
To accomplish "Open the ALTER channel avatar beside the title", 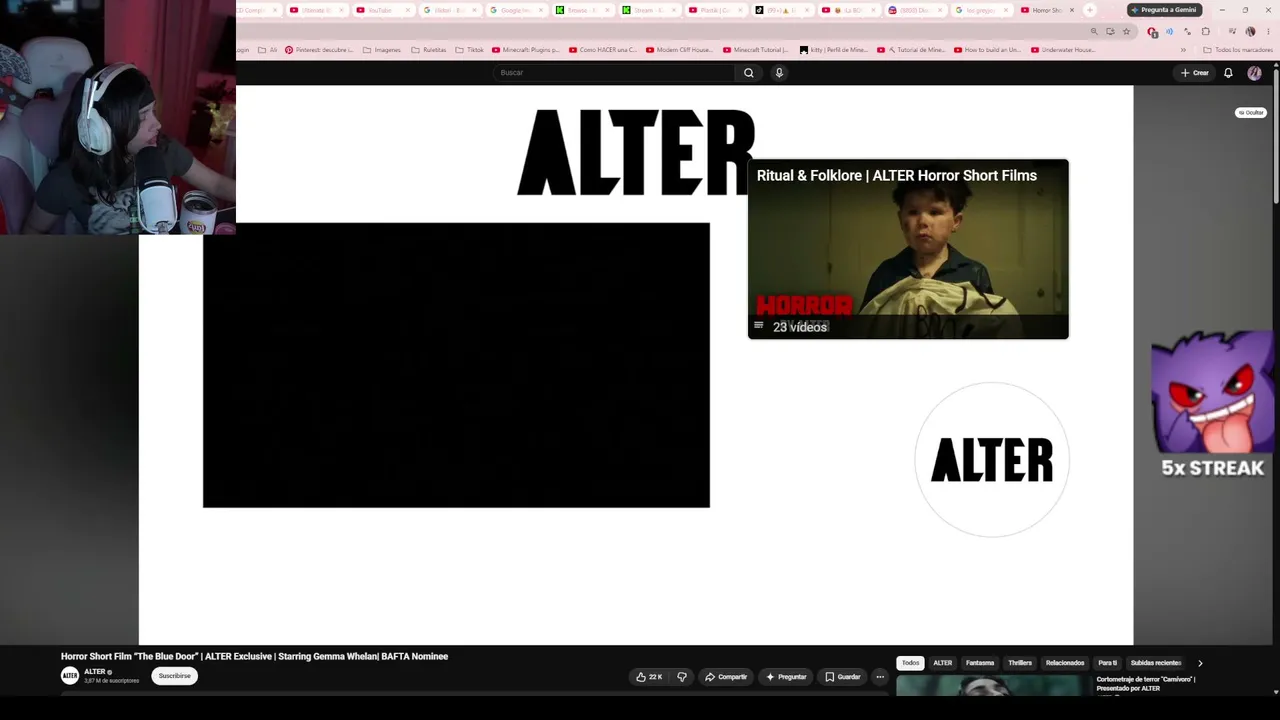I will pyautogui.click(x=70, y=676).
